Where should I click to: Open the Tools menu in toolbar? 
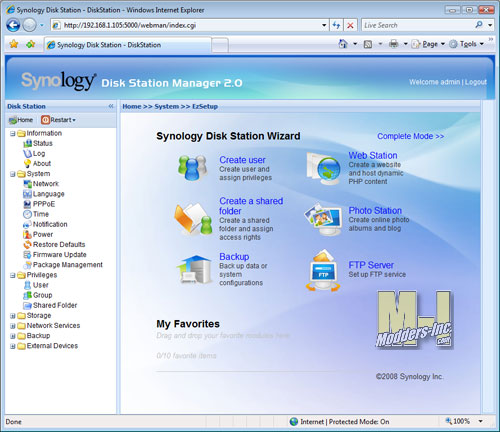(x=467, y=44)
